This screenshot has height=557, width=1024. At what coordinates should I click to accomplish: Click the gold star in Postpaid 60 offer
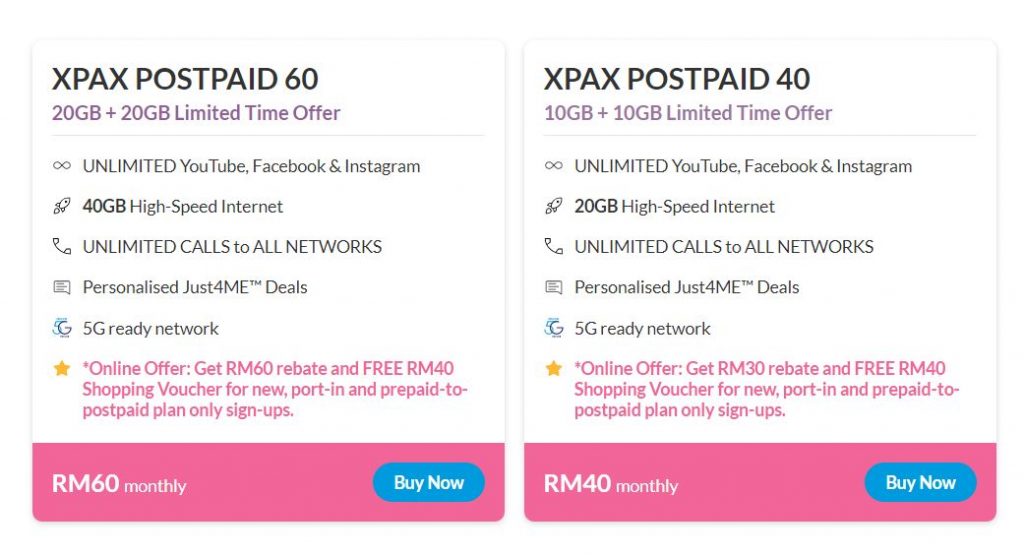point(62,369)
